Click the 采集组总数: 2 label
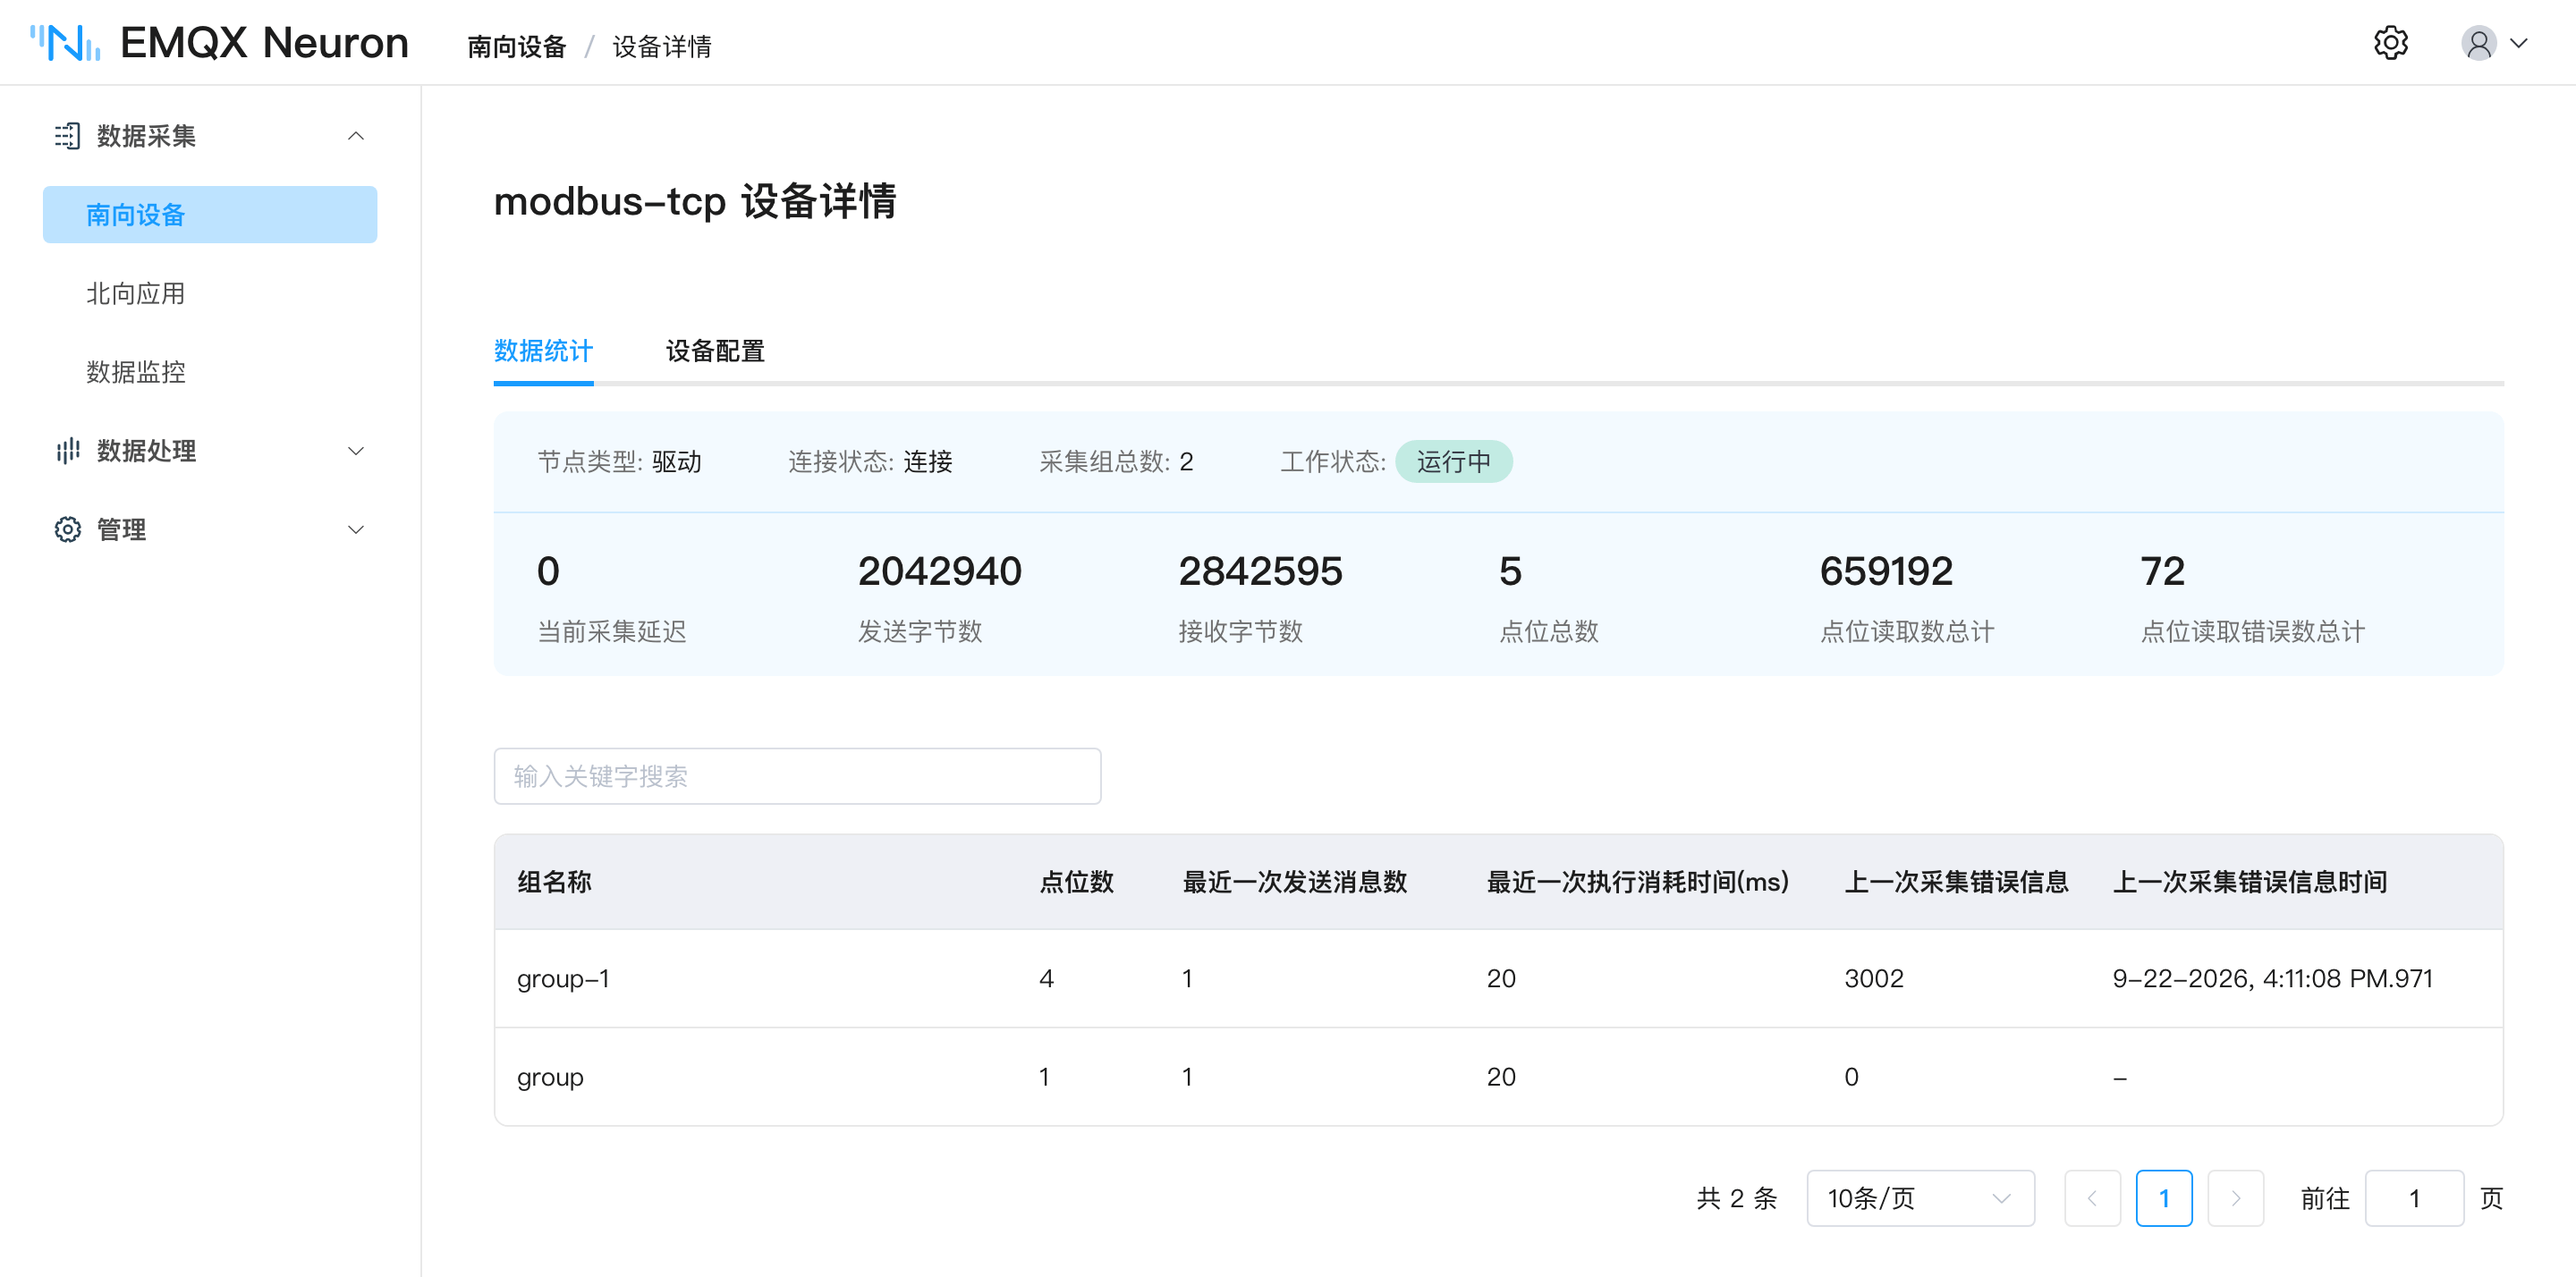The height and width of the screenshot is (1277, 2576). click(1116, 461)
